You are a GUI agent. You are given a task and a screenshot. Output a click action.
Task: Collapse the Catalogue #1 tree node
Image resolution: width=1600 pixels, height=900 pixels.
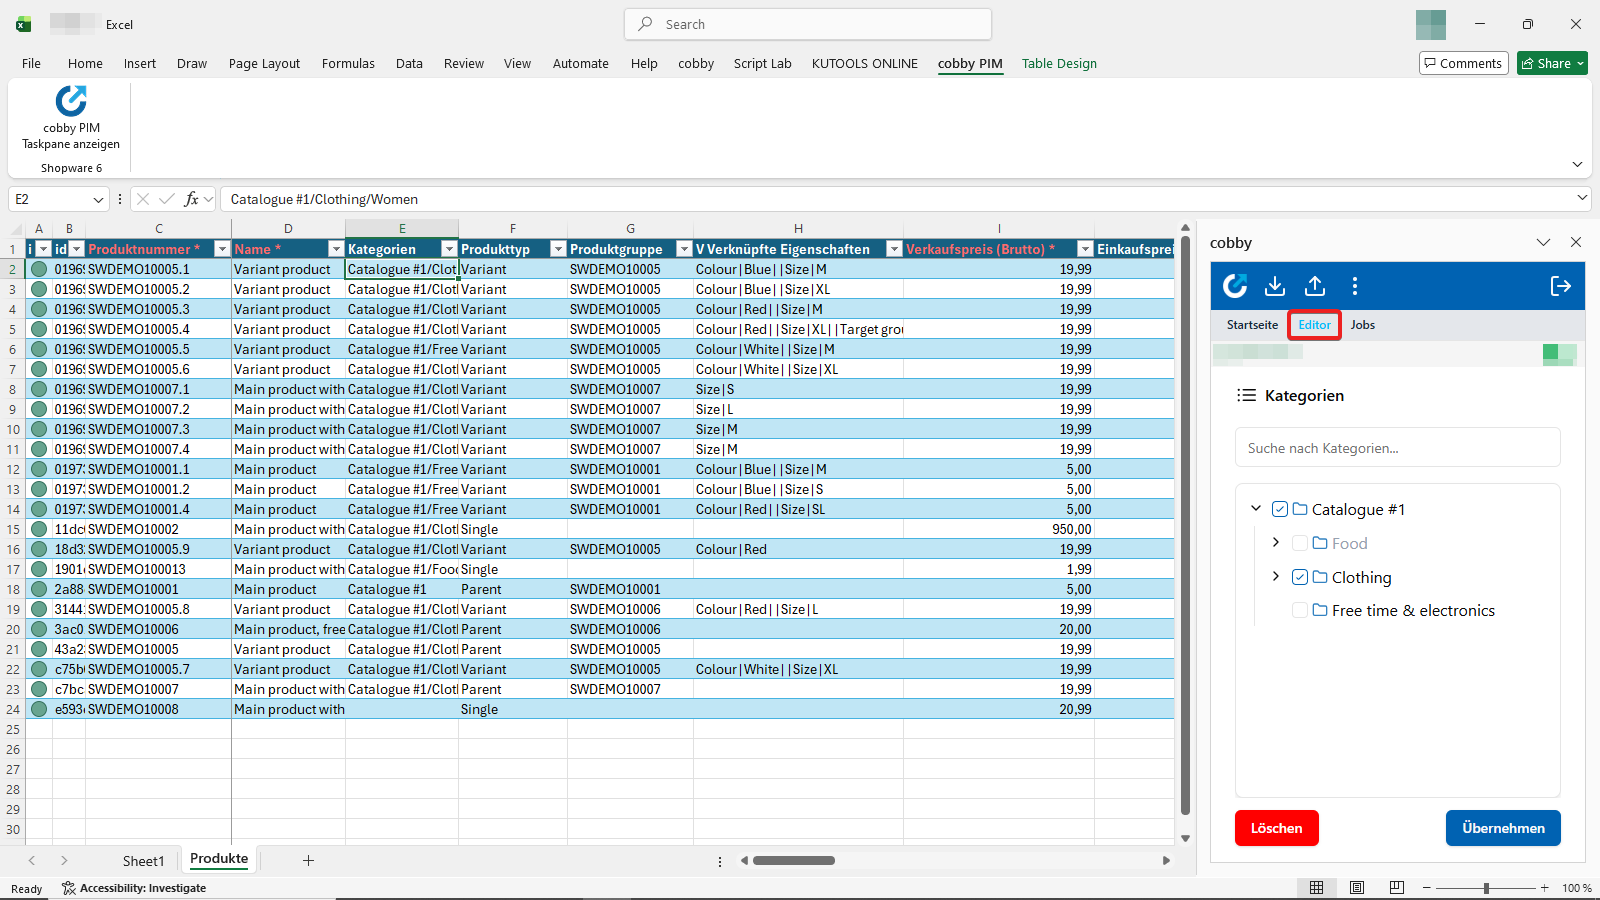click(1257, 508)
